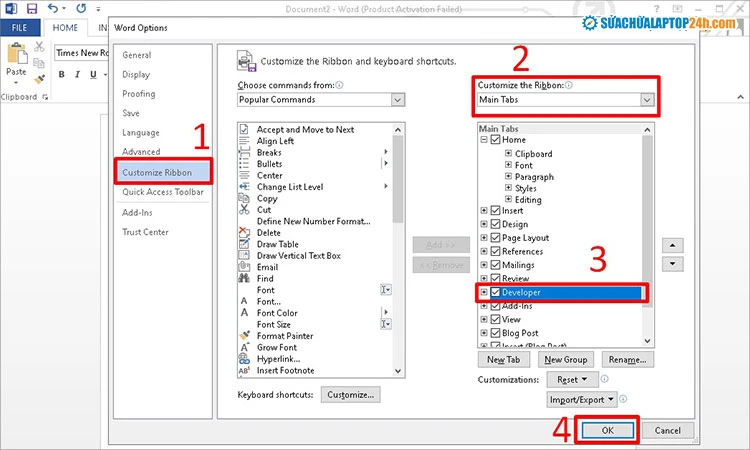Open the Customize Ribbon options category

click(x=162, y=172)
